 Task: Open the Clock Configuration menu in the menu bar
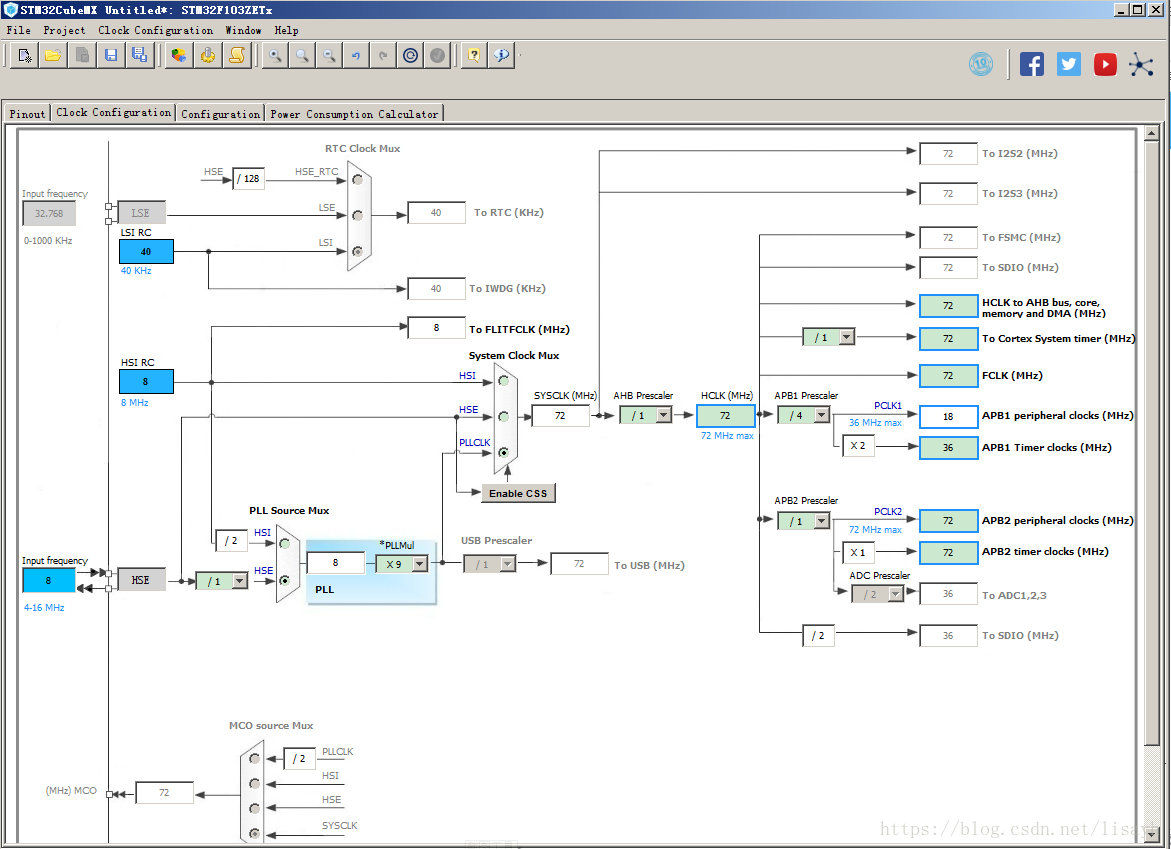point(155,31)
